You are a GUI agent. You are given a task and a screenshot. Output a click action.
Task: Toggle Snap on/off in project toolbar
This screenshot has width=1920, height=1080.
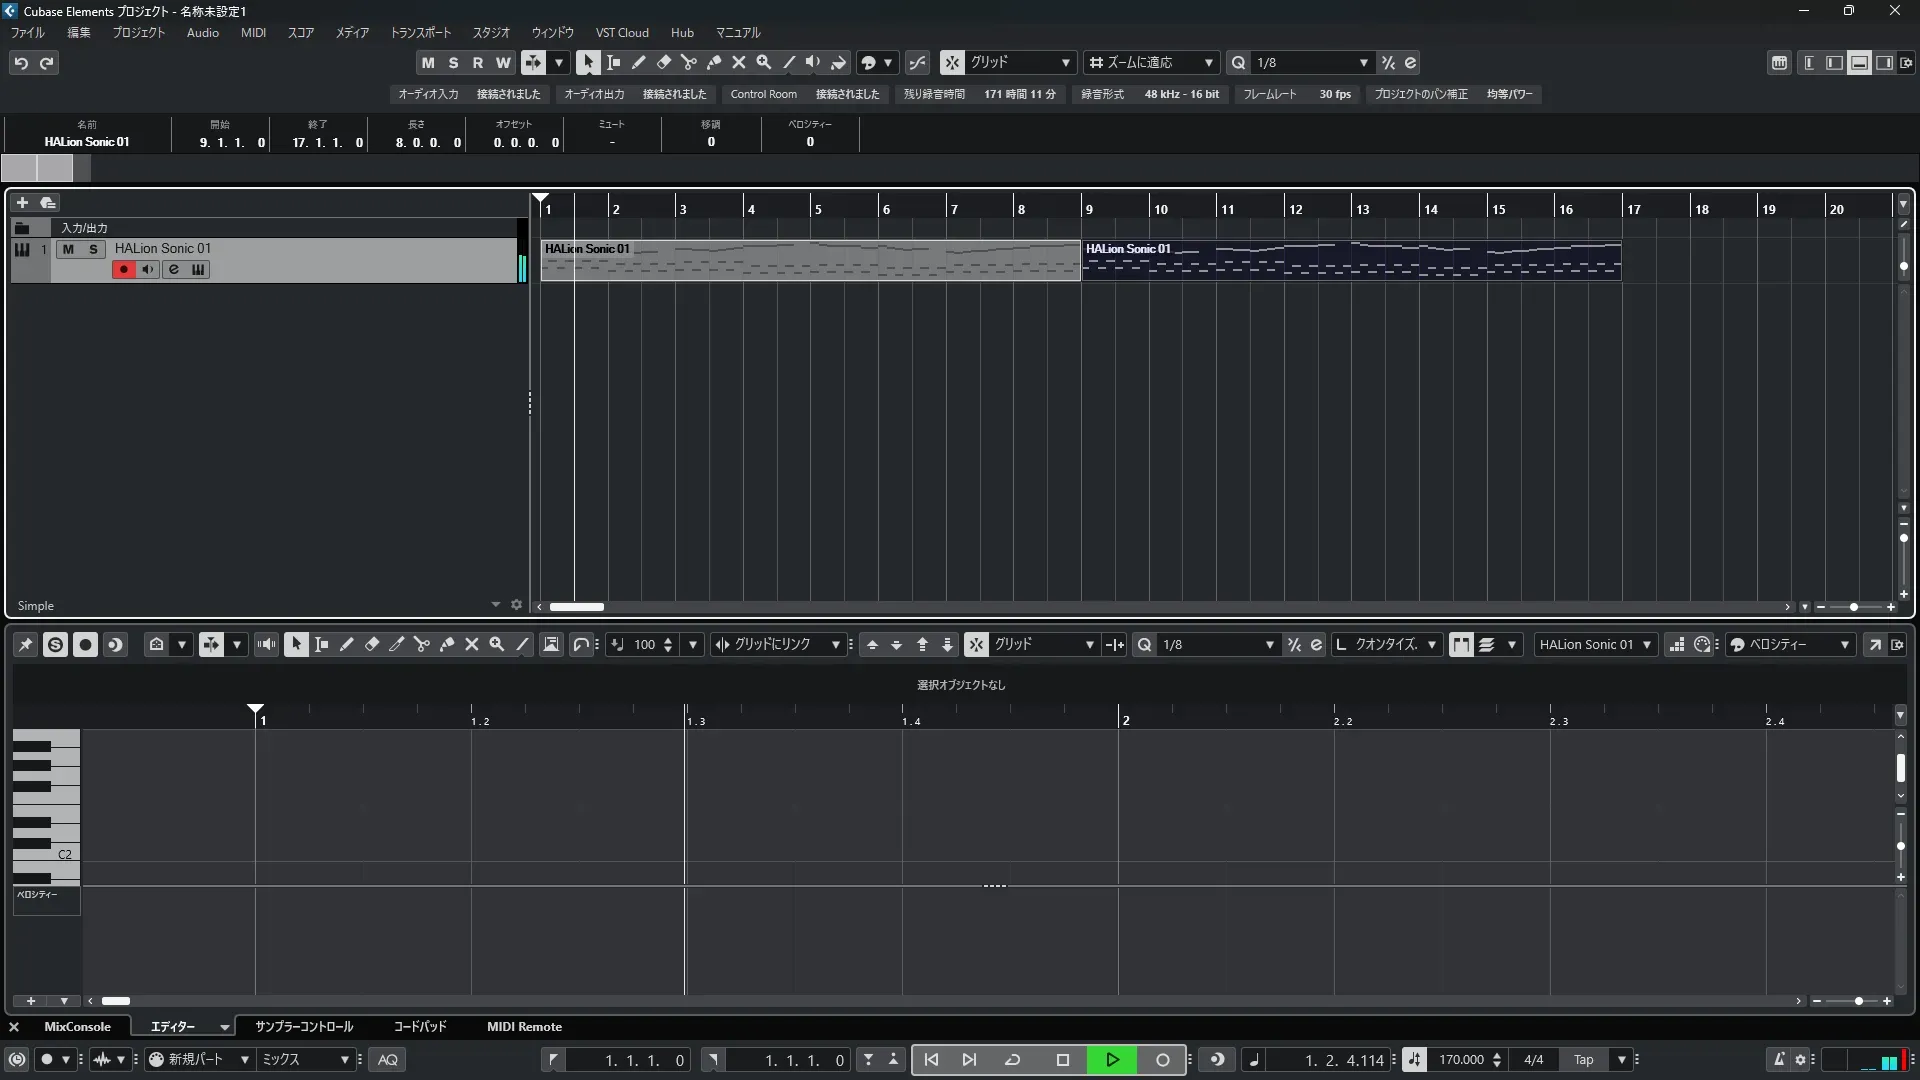[x=951, y=63]
